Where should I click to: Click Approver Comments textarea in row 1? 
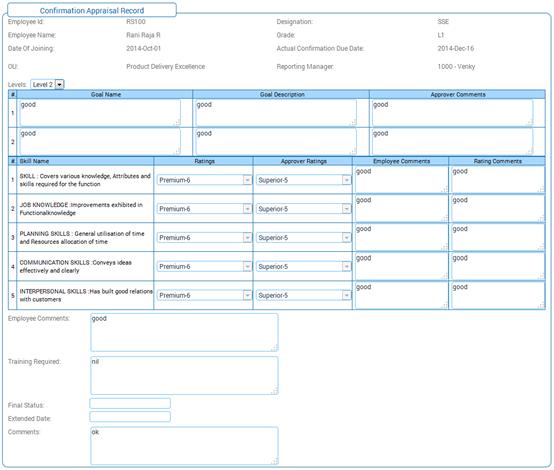453,113
